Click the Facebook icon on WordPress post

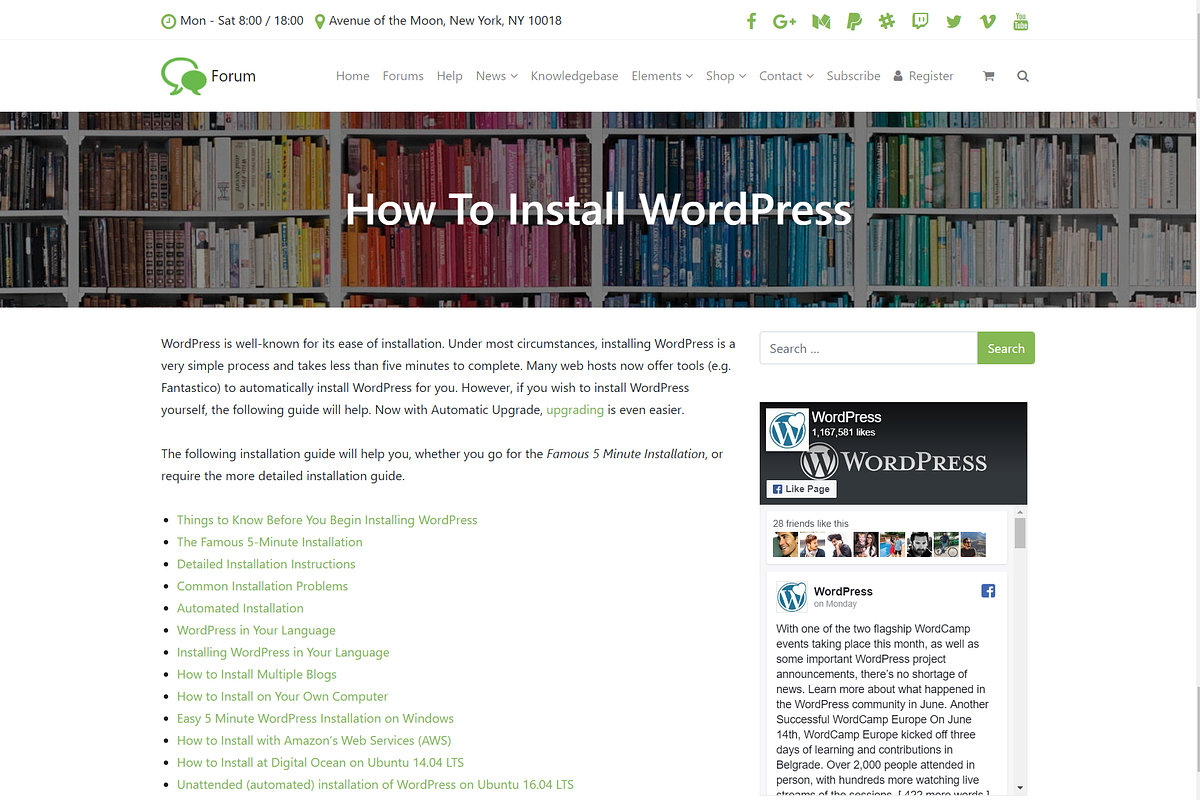[x=988, y=591]
